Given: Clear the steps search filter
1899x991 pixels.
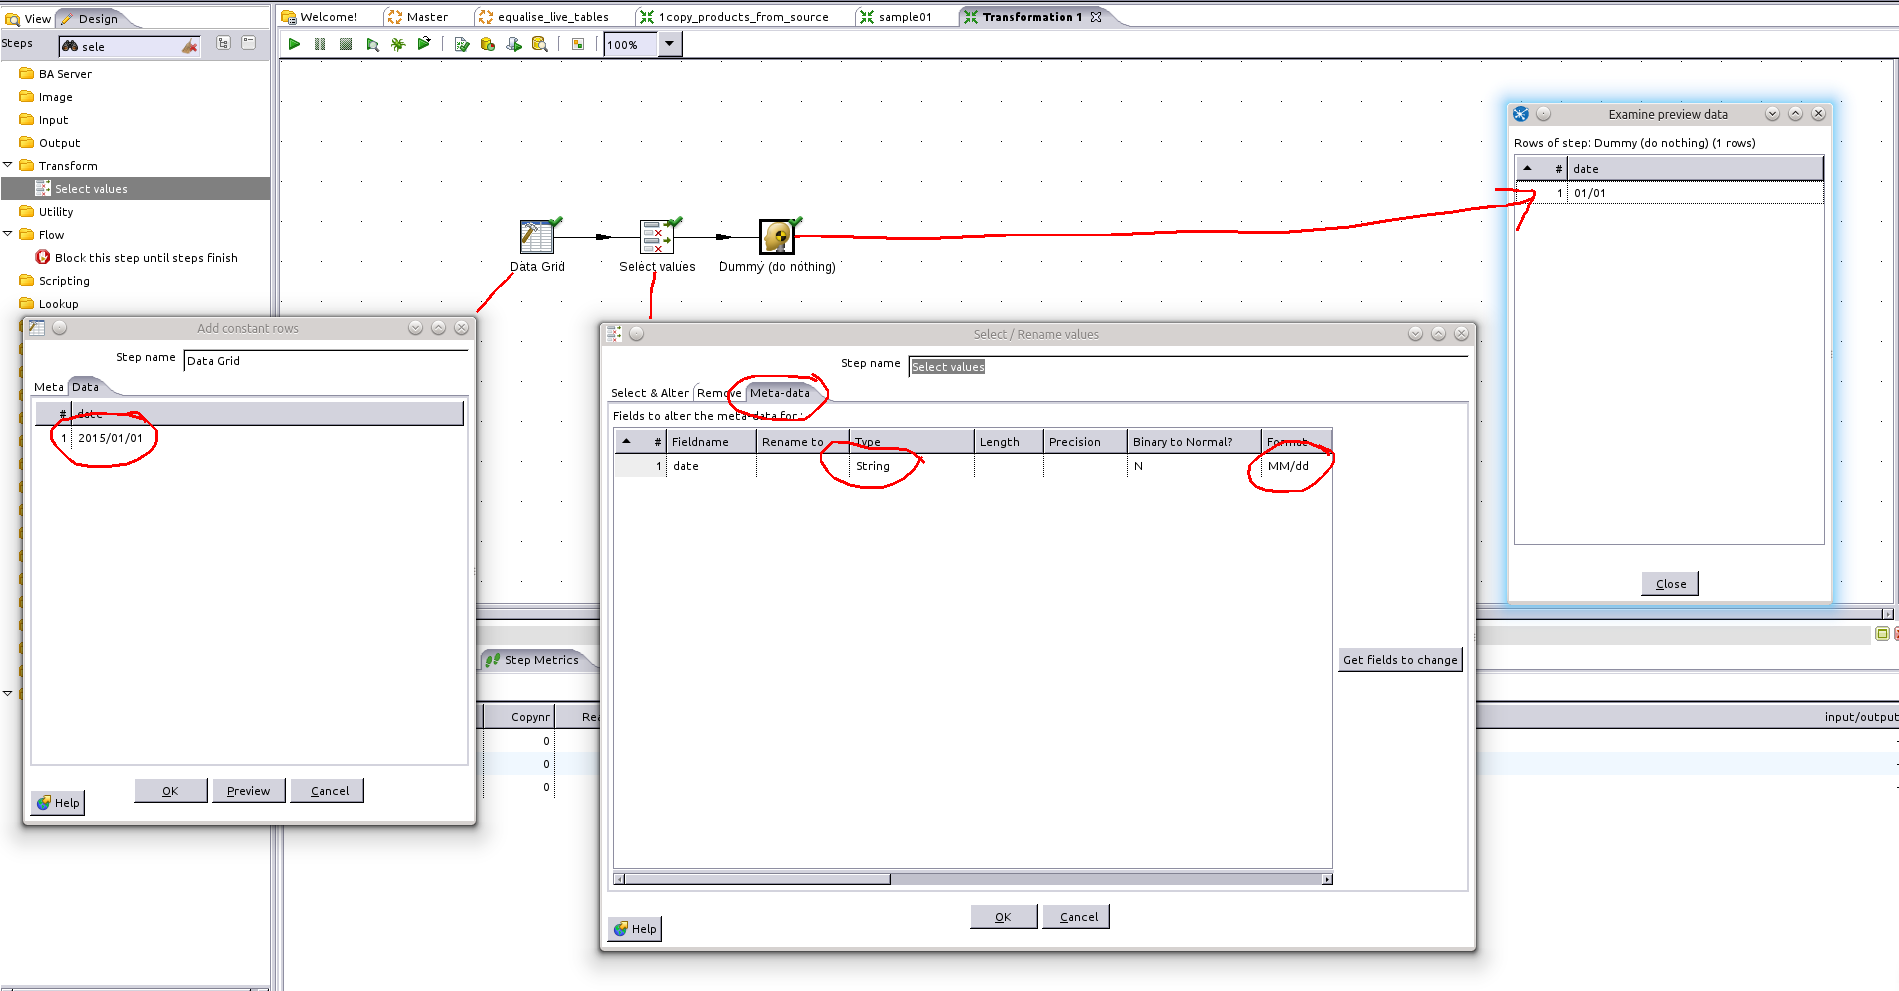Looking at the screenshot, I should [190, 46].
